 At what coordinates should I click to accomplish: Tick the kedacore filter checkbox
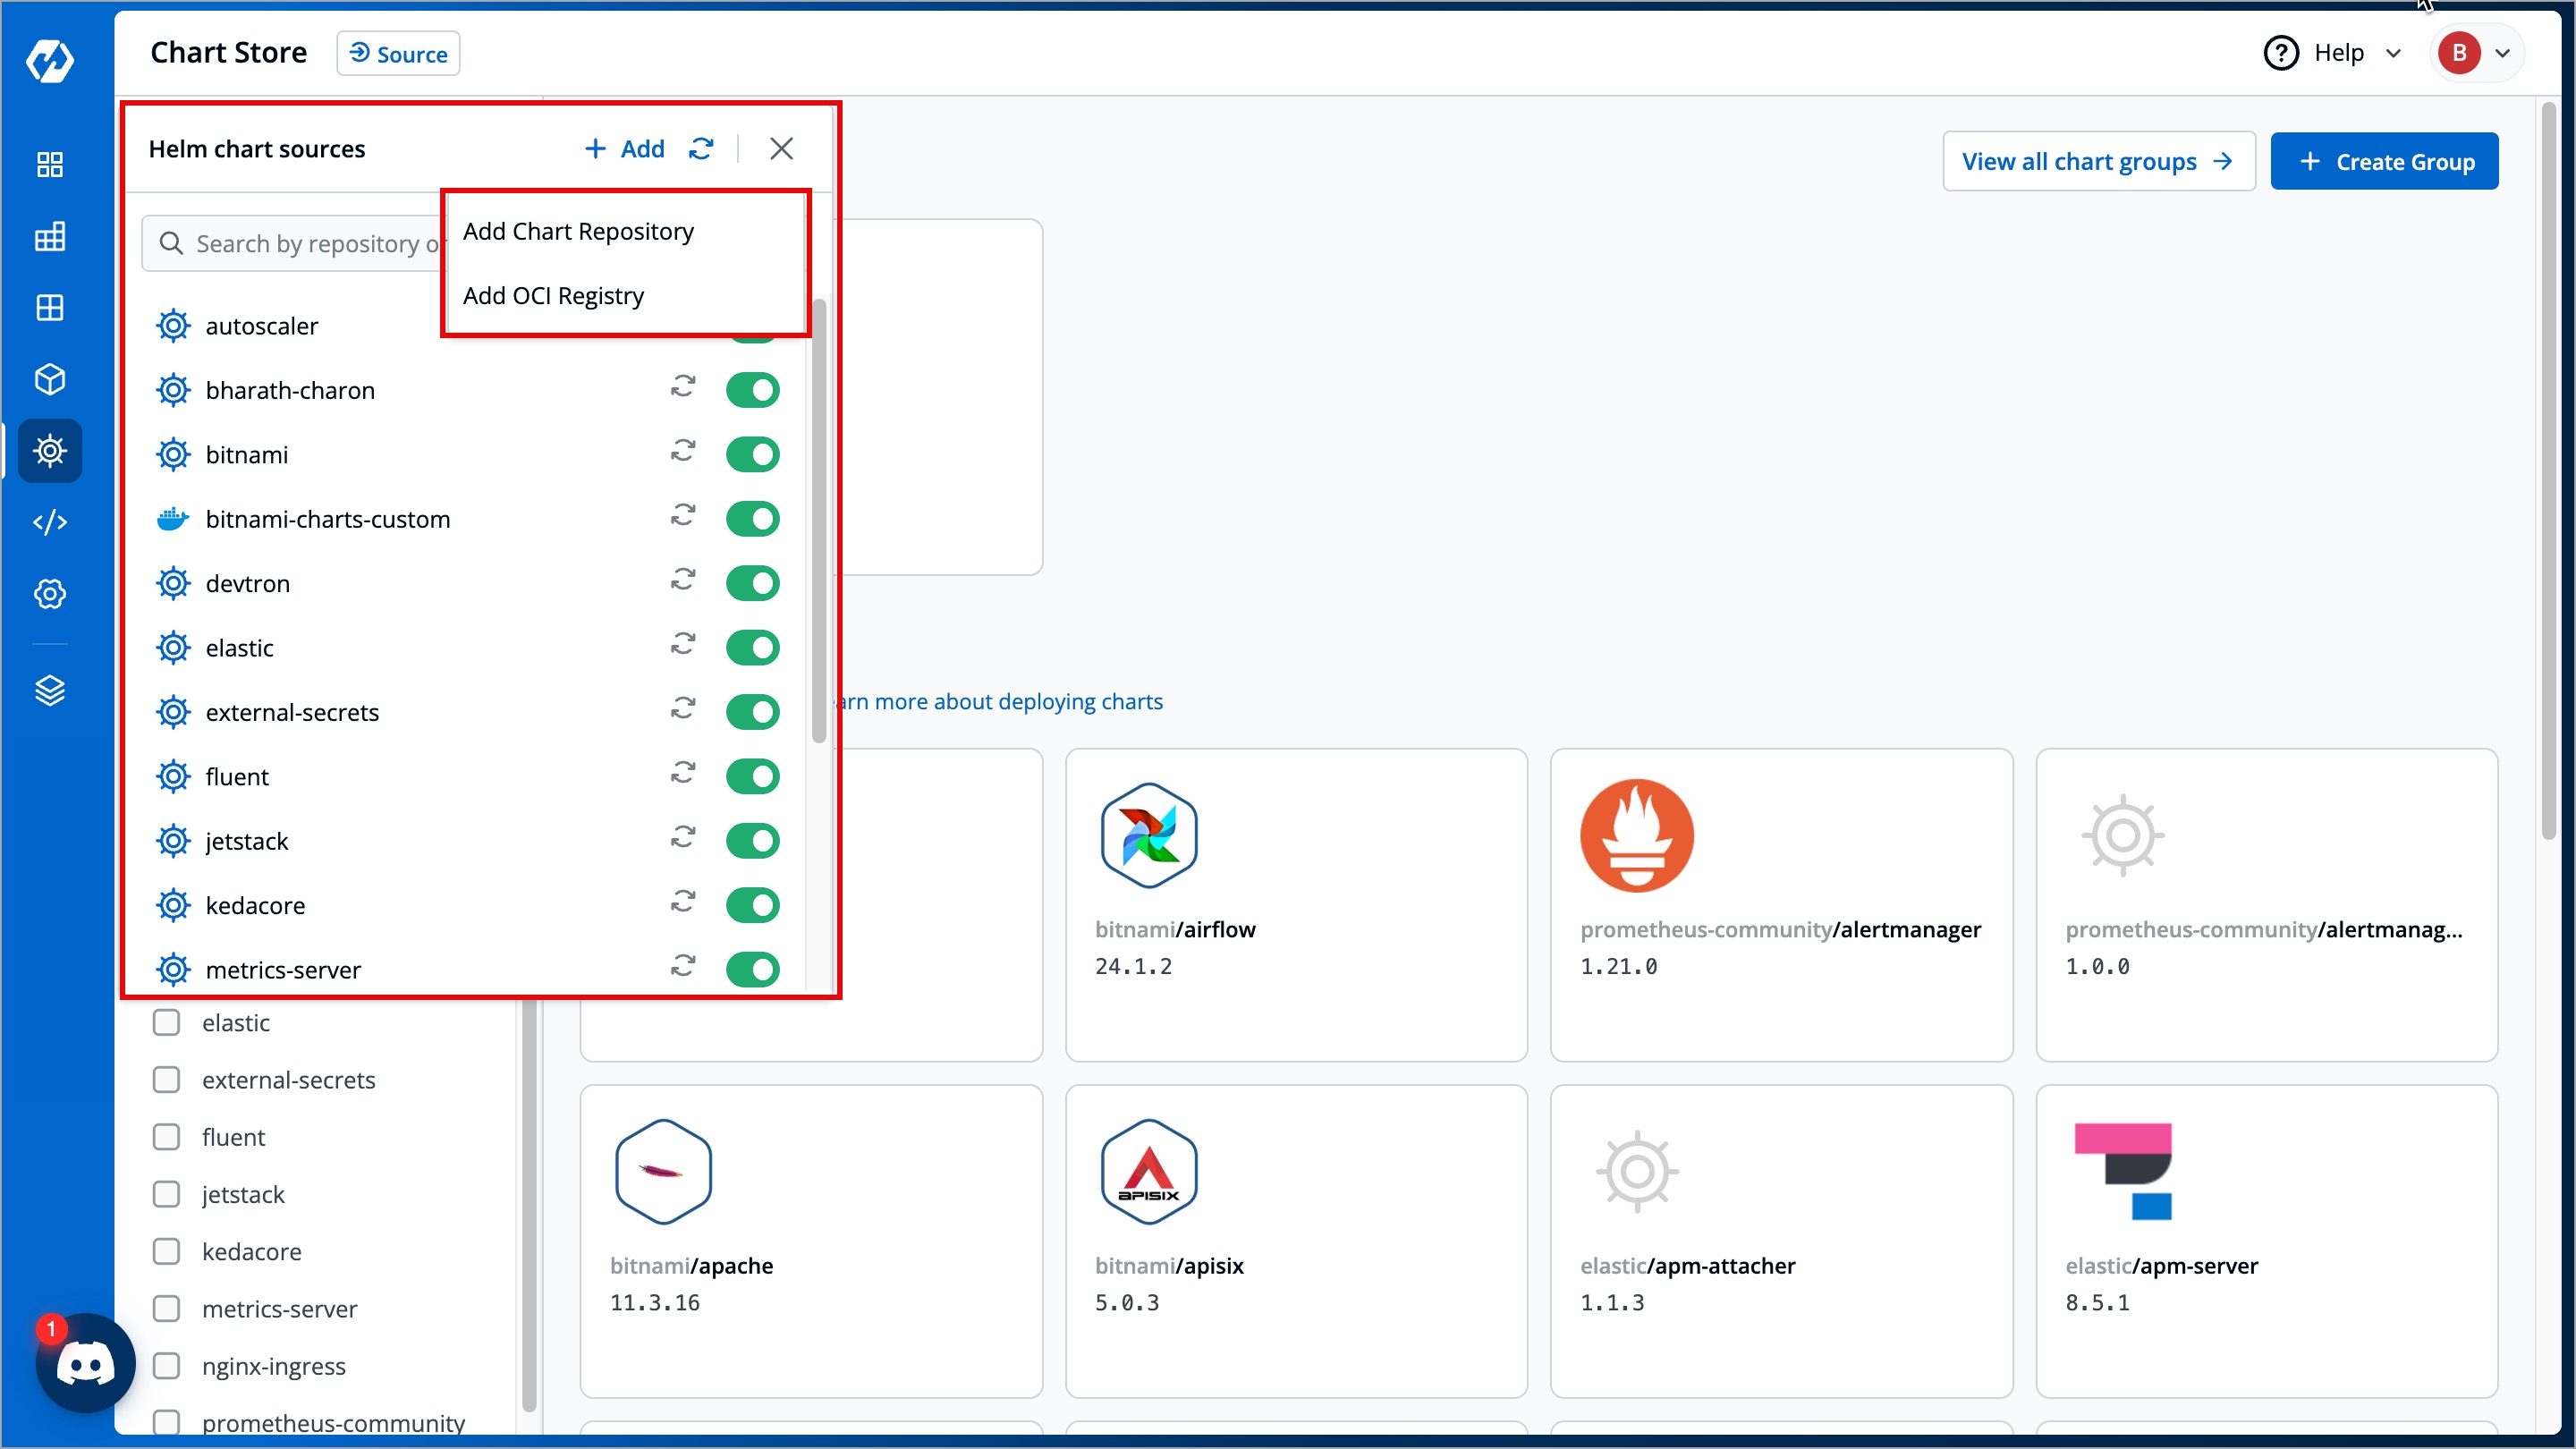click(166, 1252)
